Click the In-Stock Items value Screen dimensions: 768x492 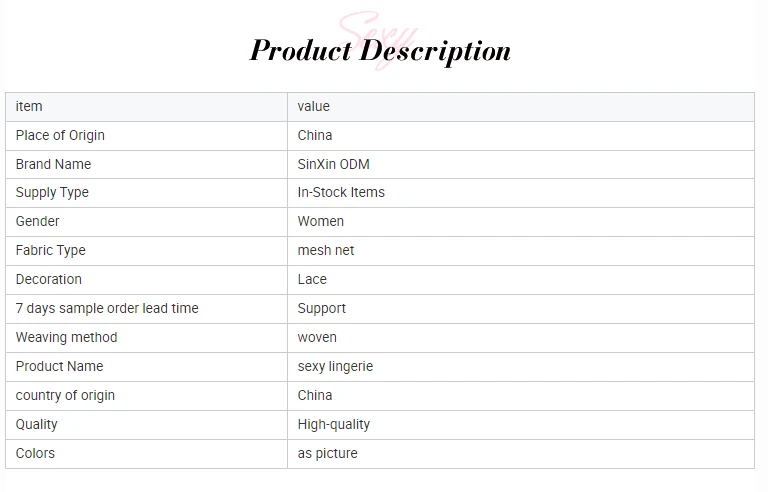point(341,192)
